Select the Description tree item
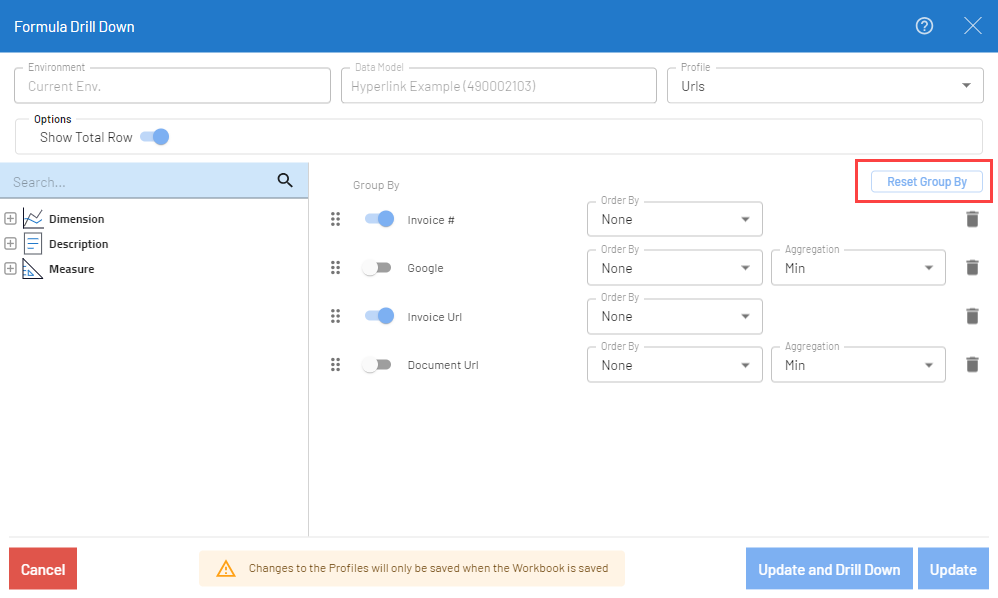This screenshot has height=598, width=998. pyautogui.click(x=78, y=244)
